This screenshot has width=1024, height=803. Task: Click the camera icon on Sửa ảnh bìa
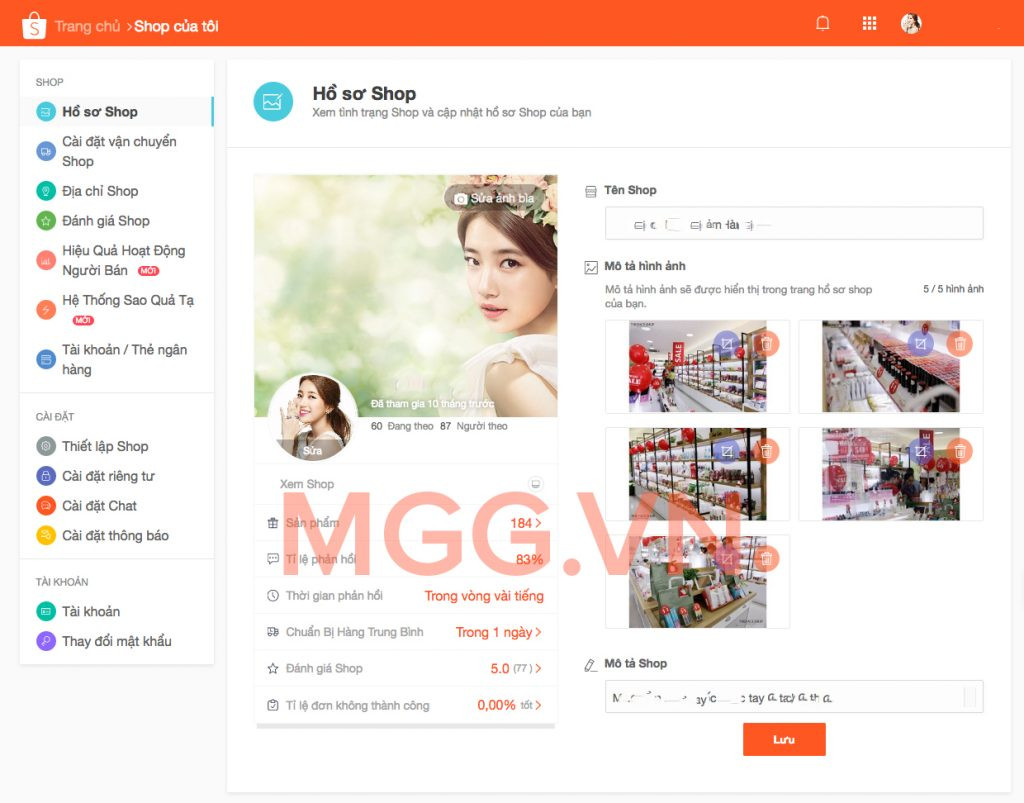coord(460,198)
